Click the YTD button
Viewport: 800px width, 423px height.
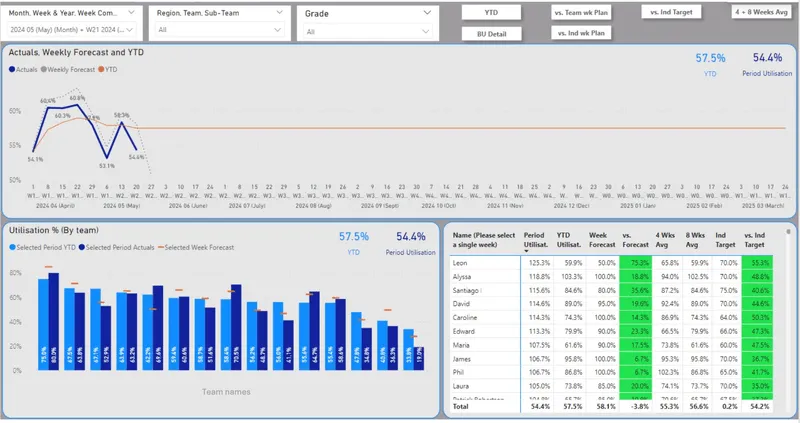point(491,12)
